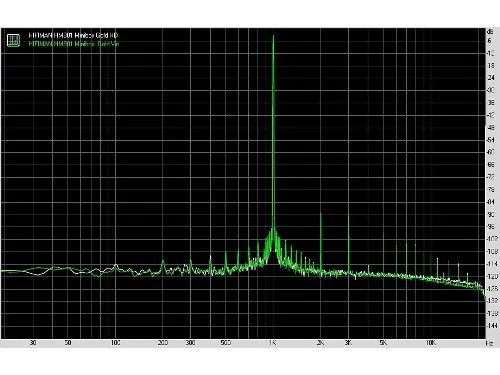Select the green legend trace label
Viewport: 500px width, 375px height.
pyautogui.click(x=74, y=44)
